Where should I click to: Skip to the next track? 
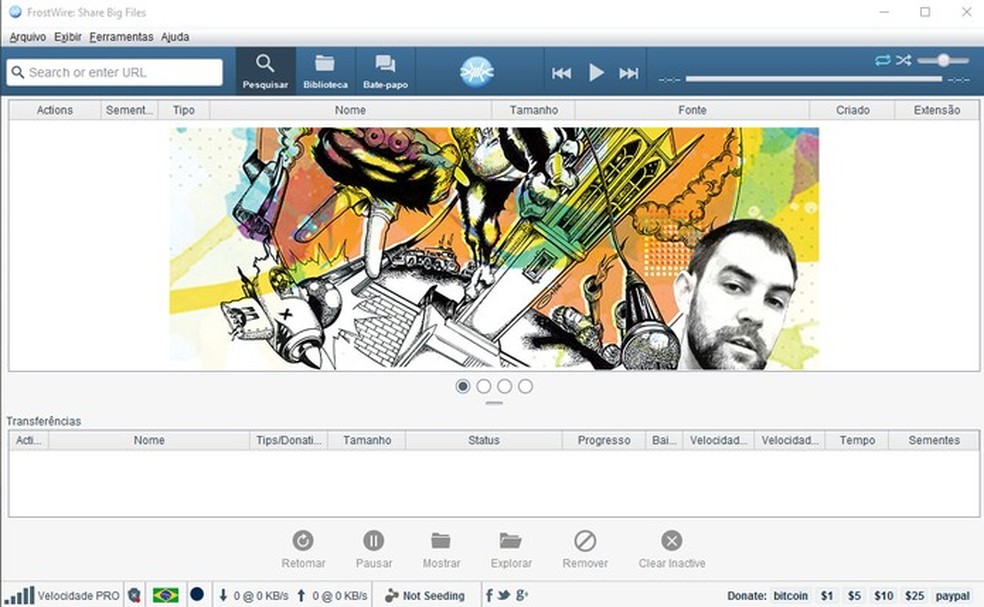(x=629, y=73)
